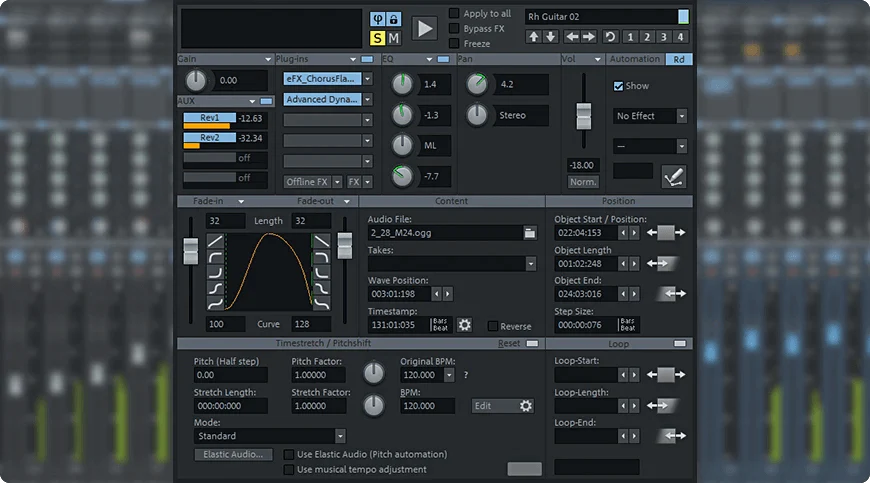Uncheck the Show automation checkbox
Screen dimensions: 870x483
(618, 86)
